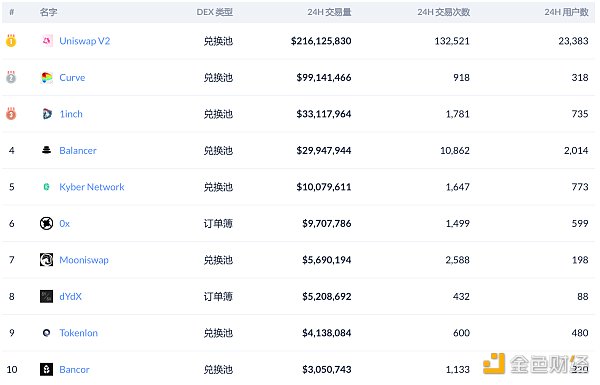The height and width of the screenshot is (385, 600).
Task: Click the Balancer stacked logo icon
Action: [x=47, y=150]
